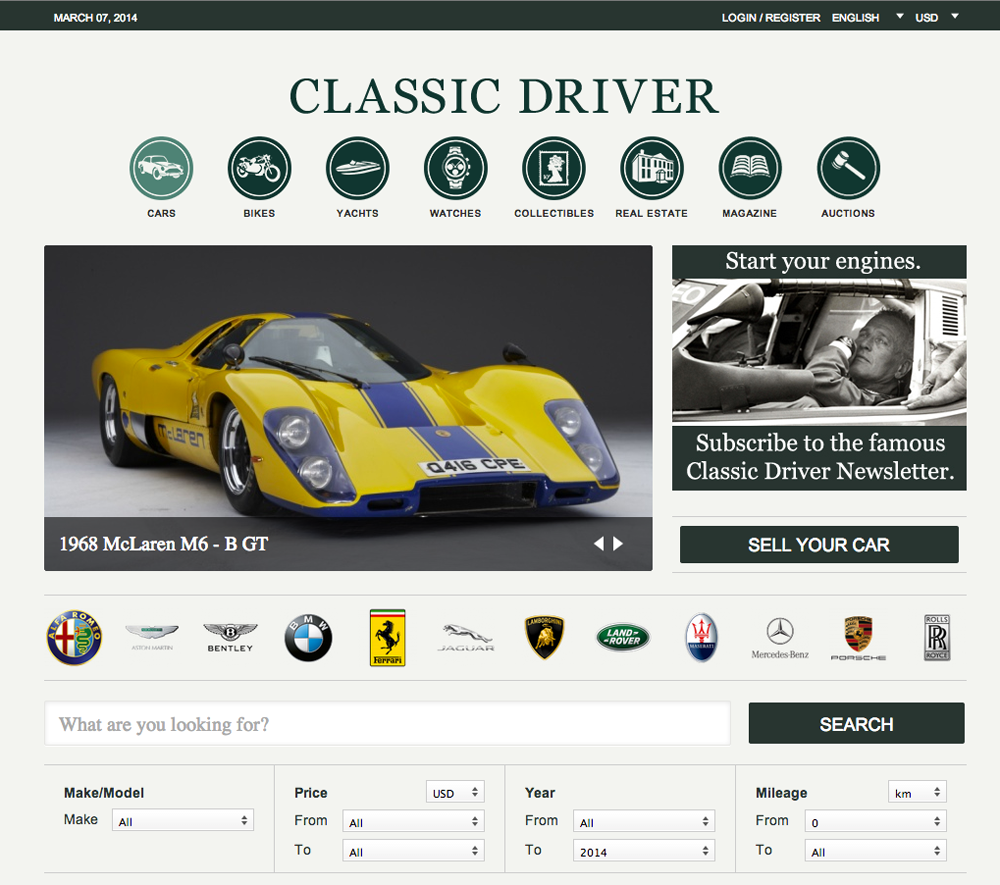Select the Ferrari brand logo
The height and width of the screenshot is (885, 1000).
388,638
